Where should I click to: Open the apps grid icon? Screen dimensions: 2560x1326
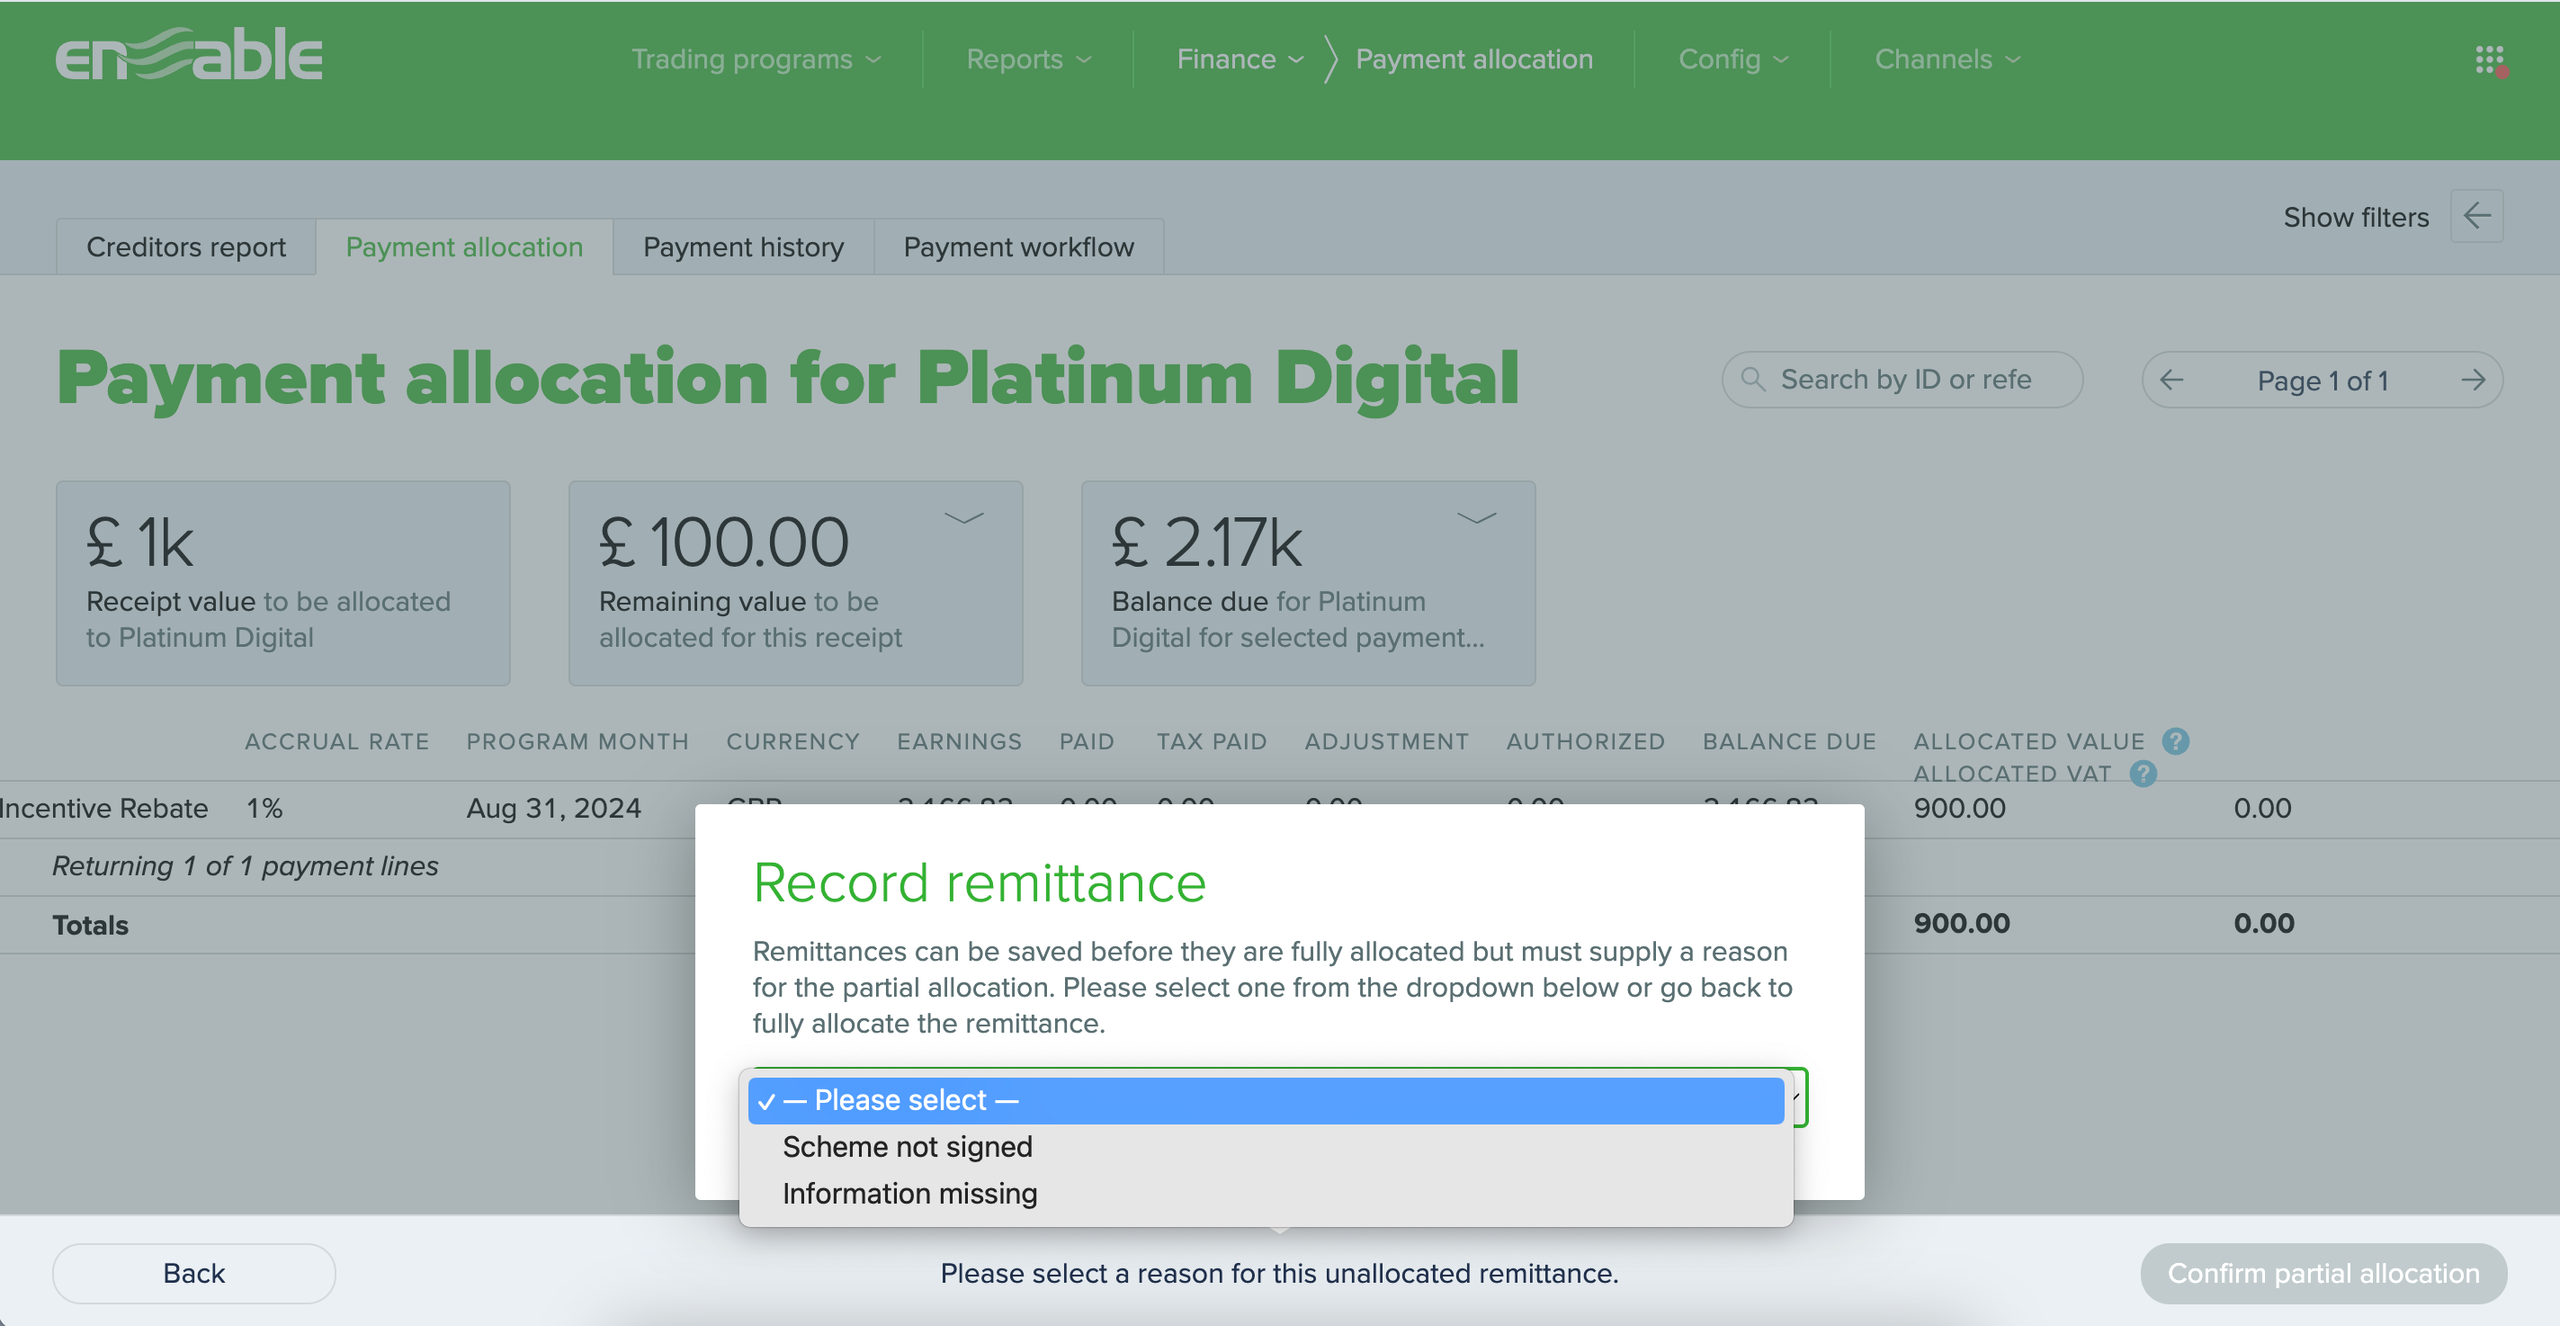(2490, 60)
